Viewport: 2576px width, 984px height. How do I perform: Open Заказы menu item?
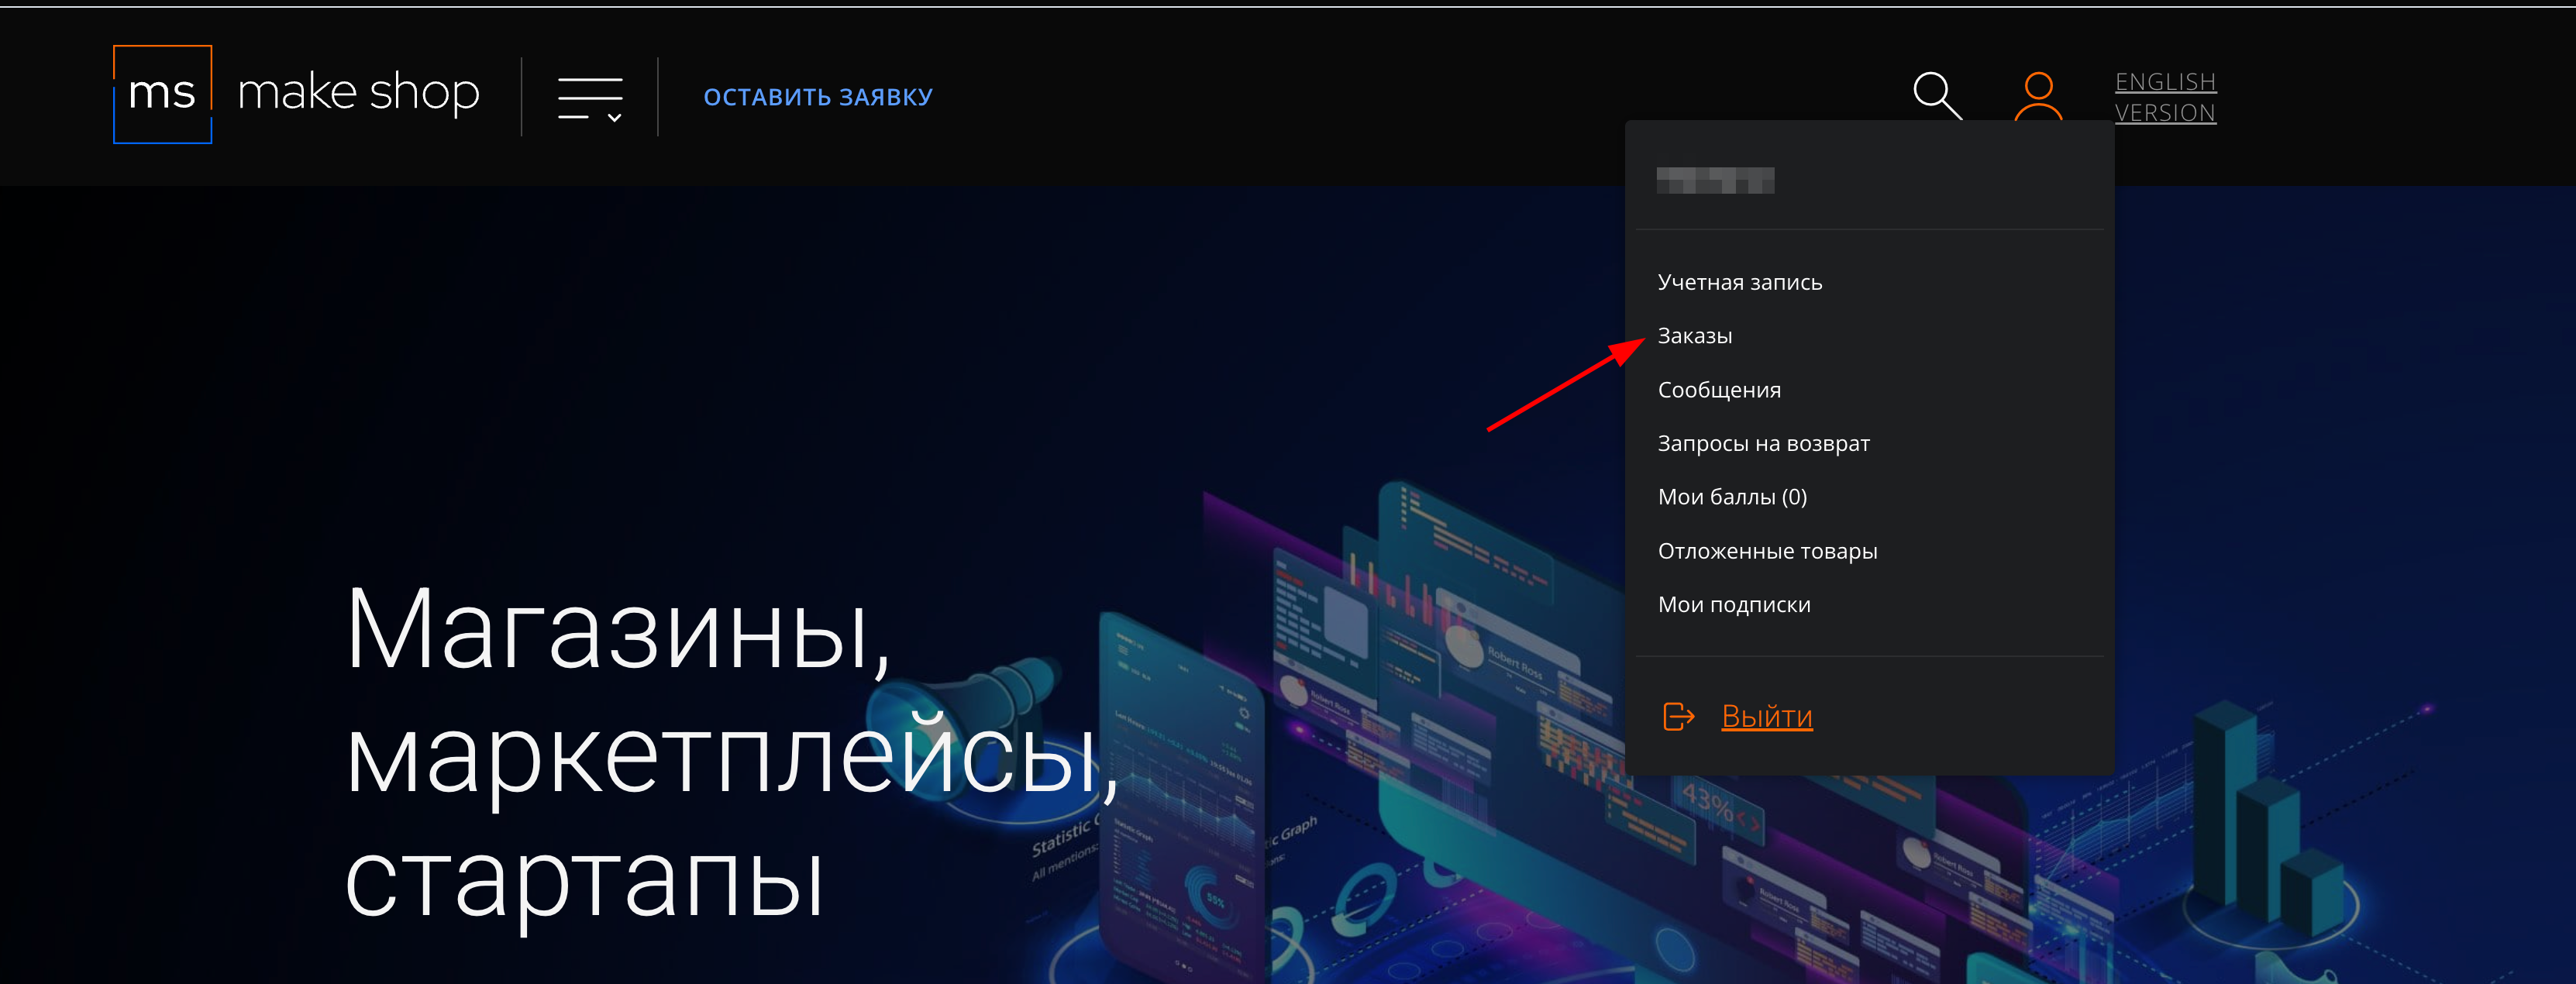coord(1694,336)
